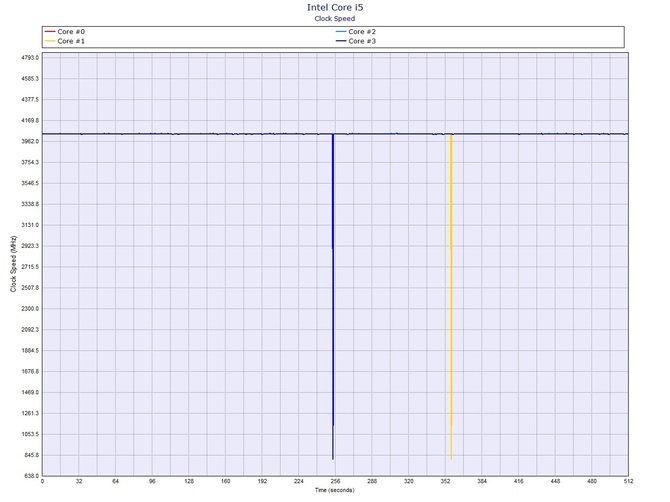Click the 352 x-axis tick label

pyautogui.click(x=445, y=481)
